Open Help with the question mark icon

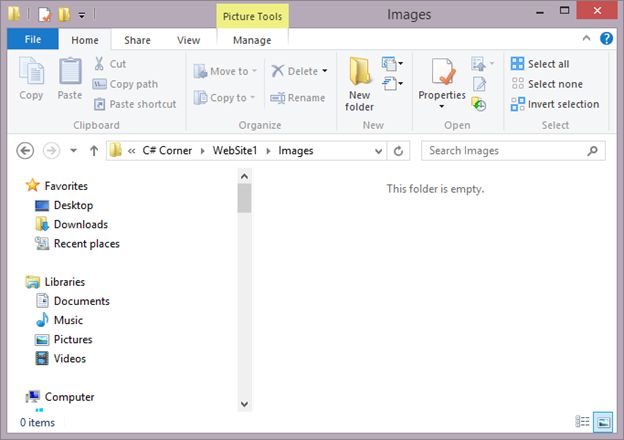coord(606,39)
